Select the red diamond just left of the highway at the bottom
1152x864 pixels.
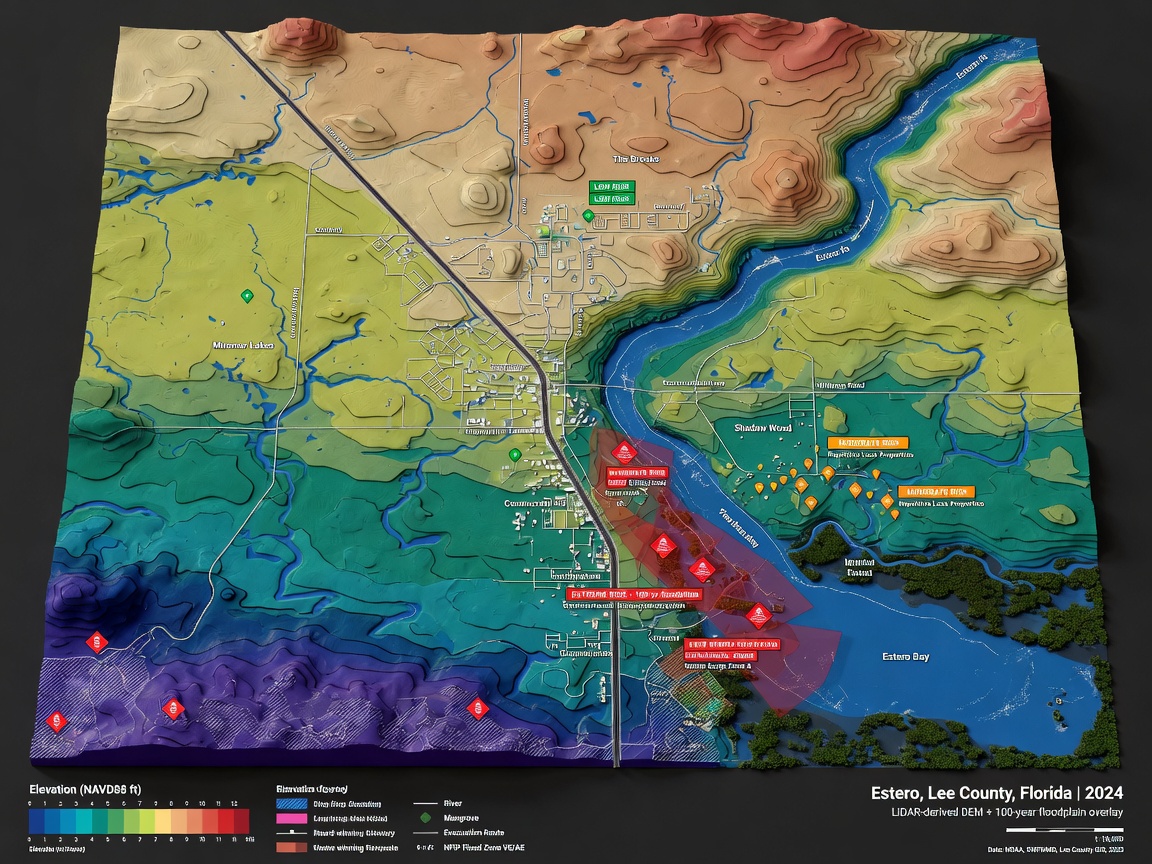(478, 708)
